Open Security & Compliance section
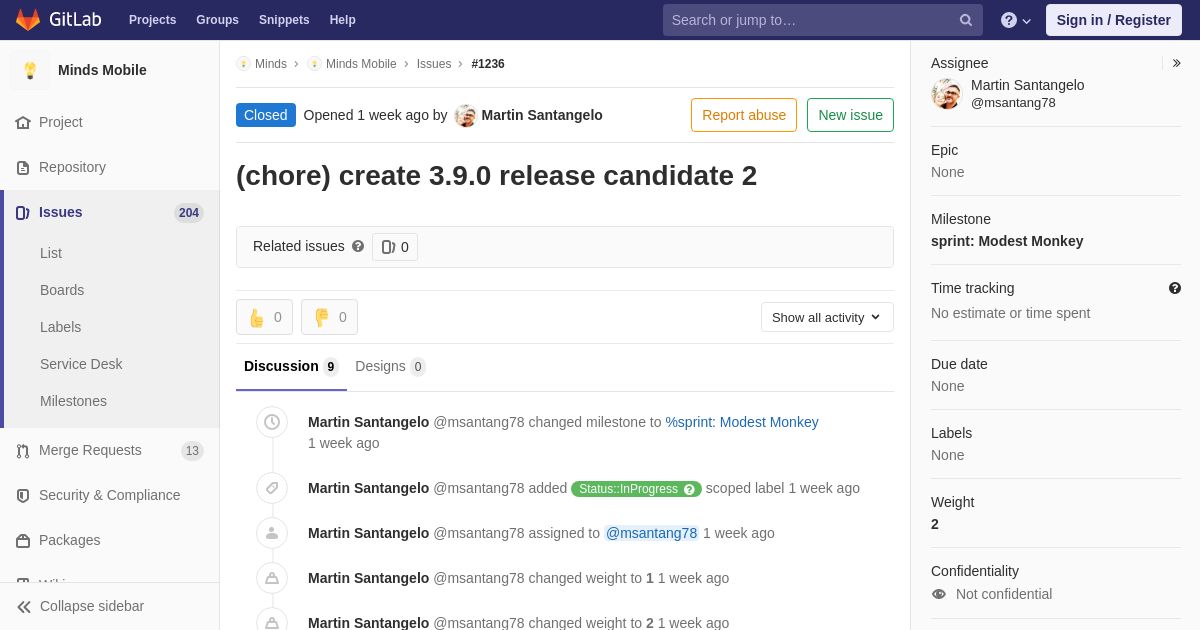Screen dimensions: 1200x630 [110, 495]
